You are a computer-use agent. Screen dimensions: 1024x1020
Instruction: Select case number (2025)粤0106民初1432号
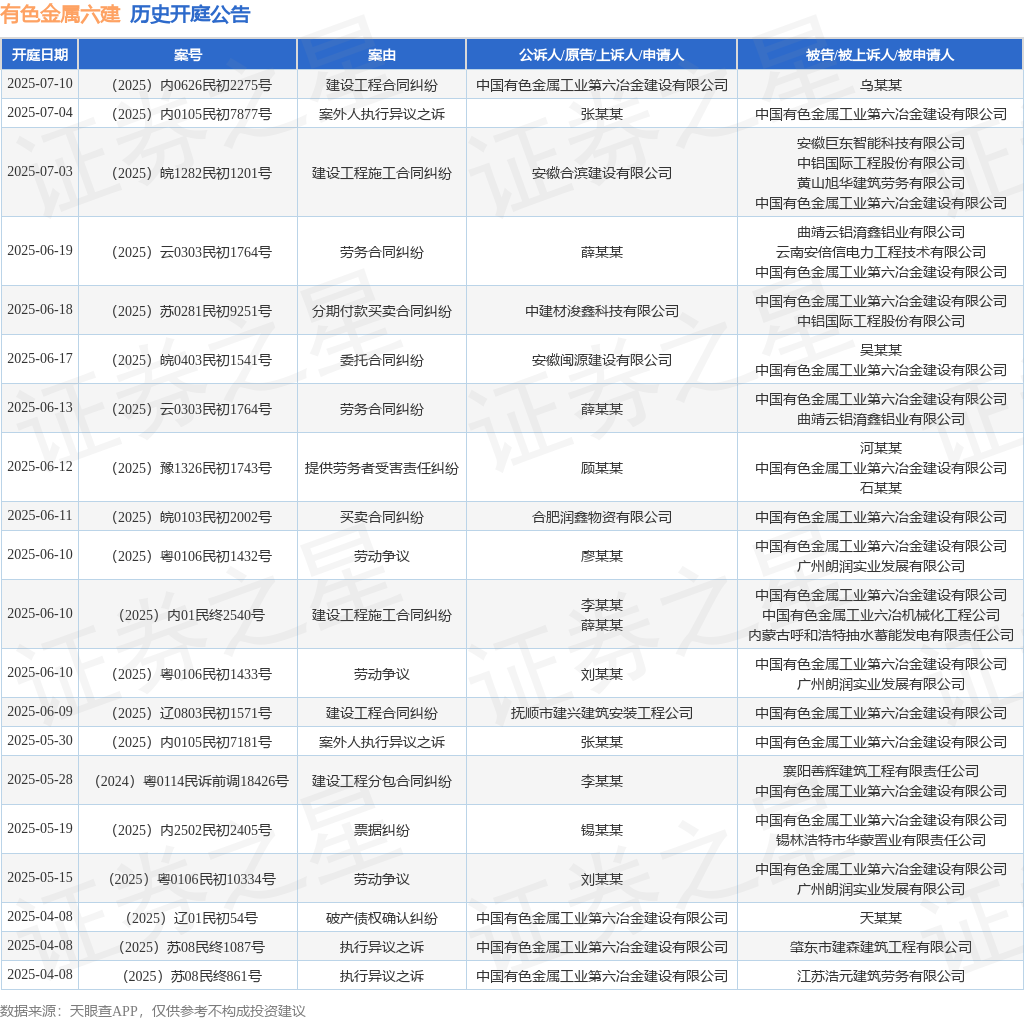pos(191,556)
